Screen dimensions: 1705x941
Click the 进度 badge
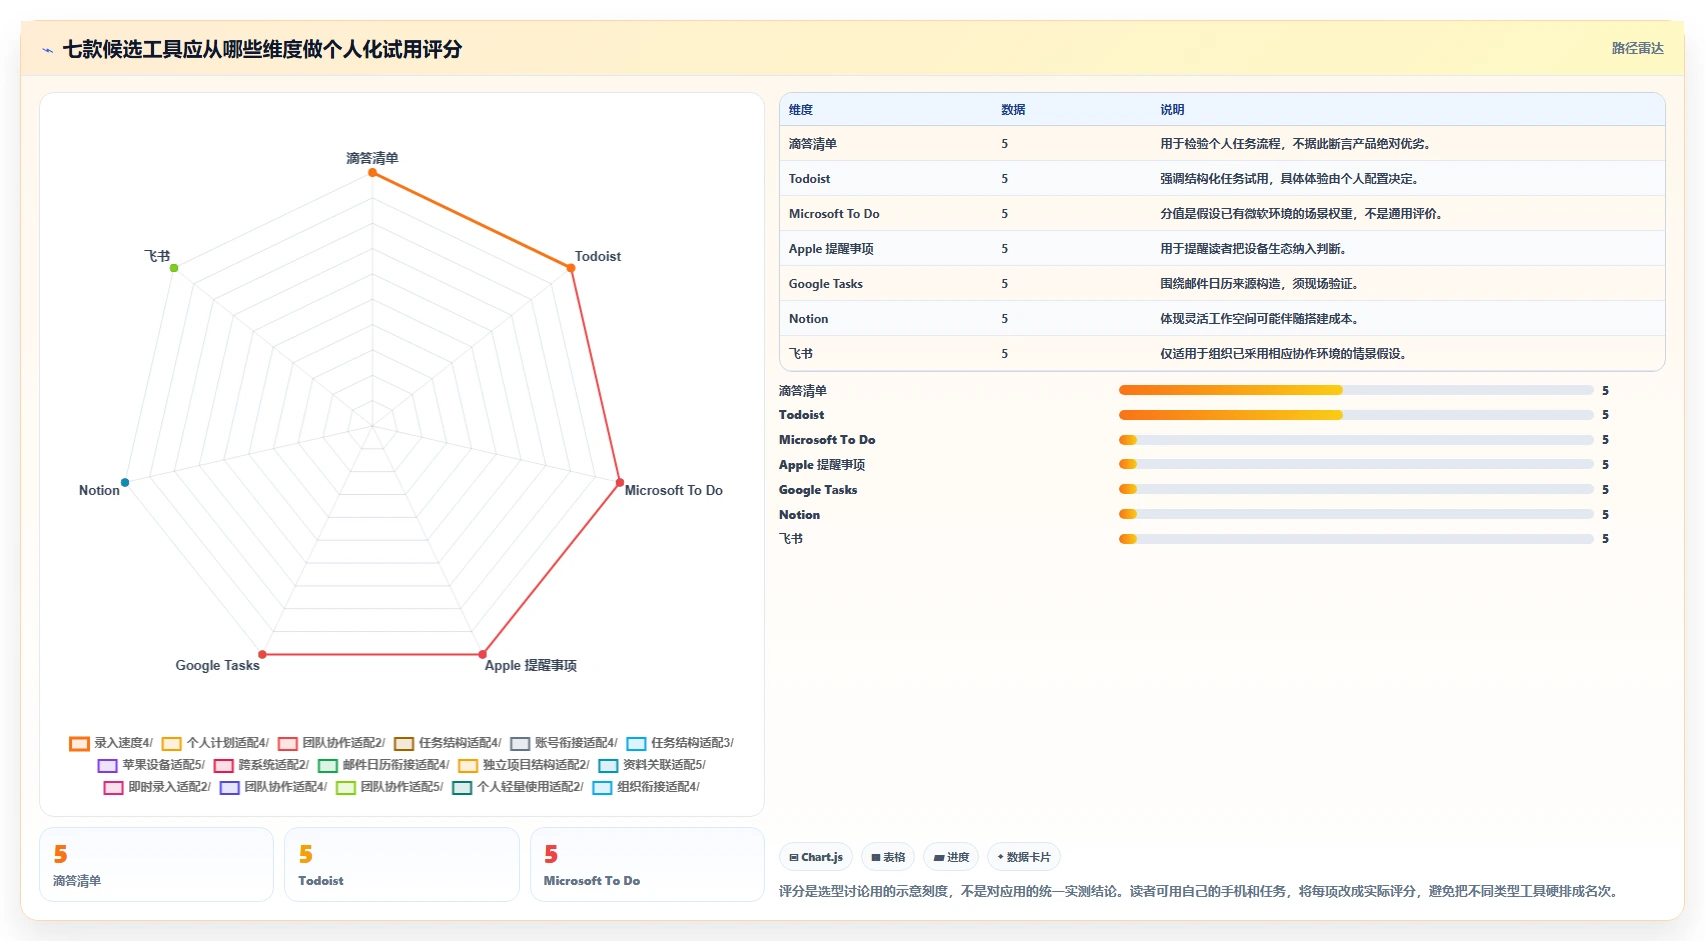click(951, 857)
